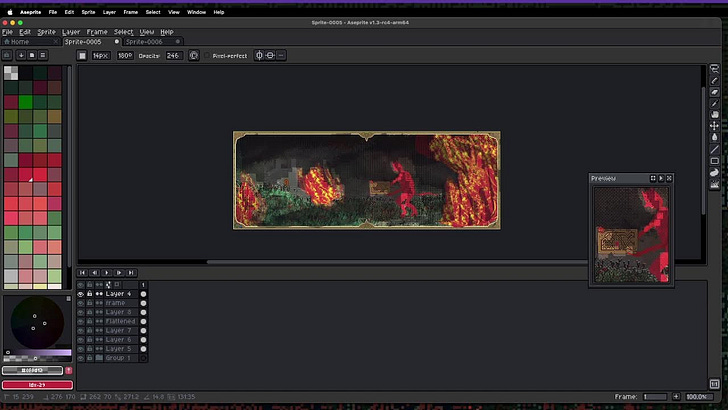Screen dimensions: 728x410
Task: Open the palette options menu button
Action: click(43, 55)
